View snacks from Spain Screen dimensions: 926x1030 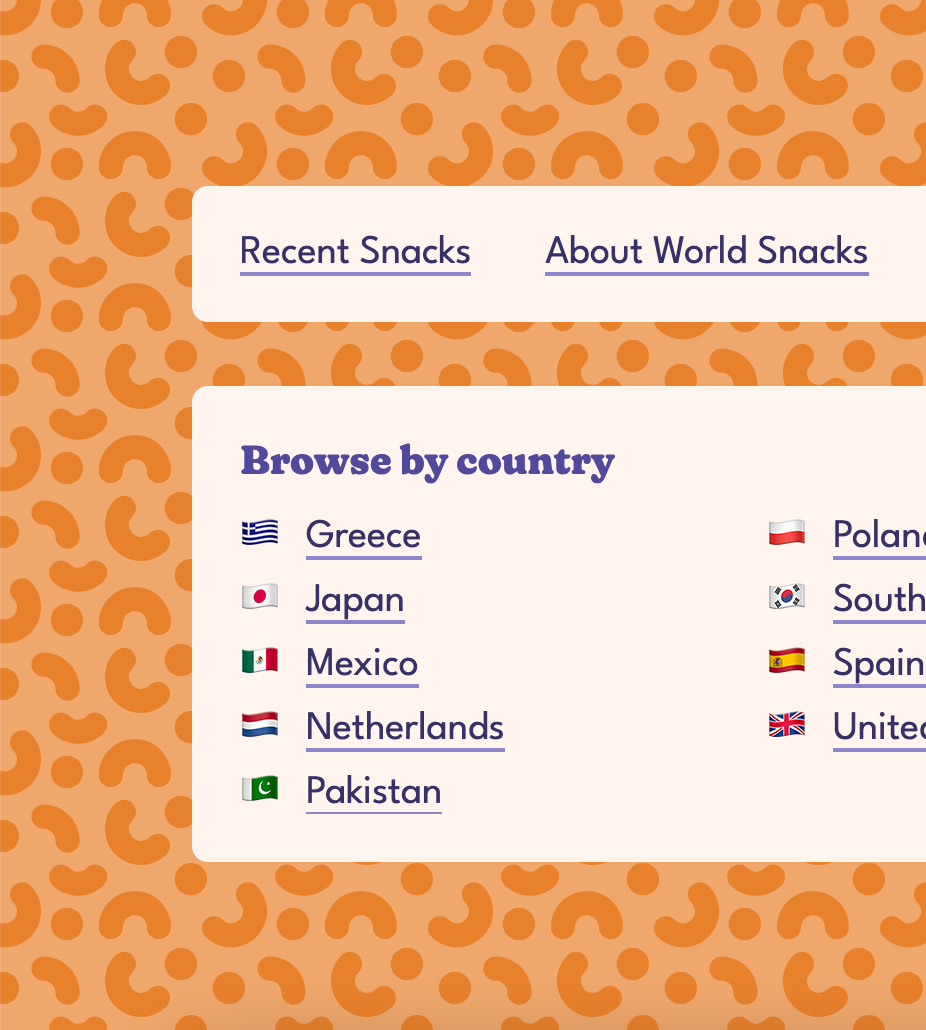coord(878,663)
